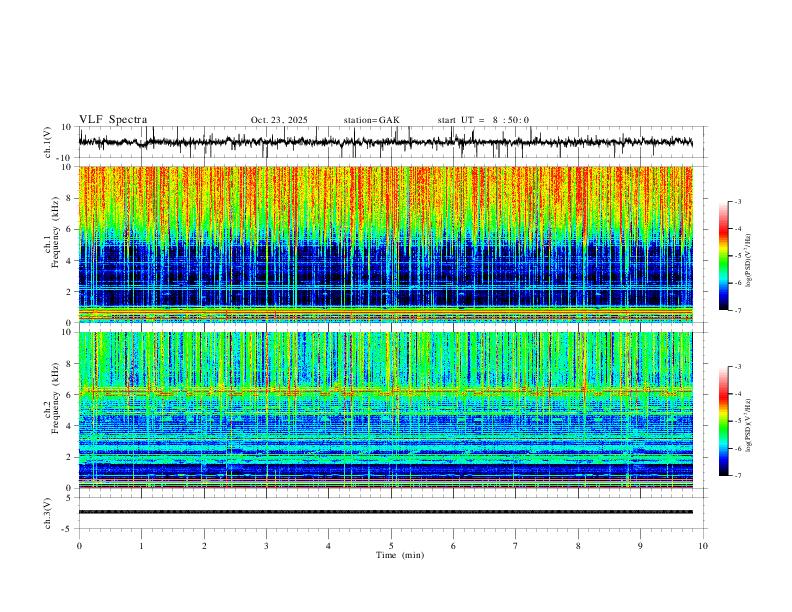Click the "station=GAK" label
792x612 pixels.
371,120
